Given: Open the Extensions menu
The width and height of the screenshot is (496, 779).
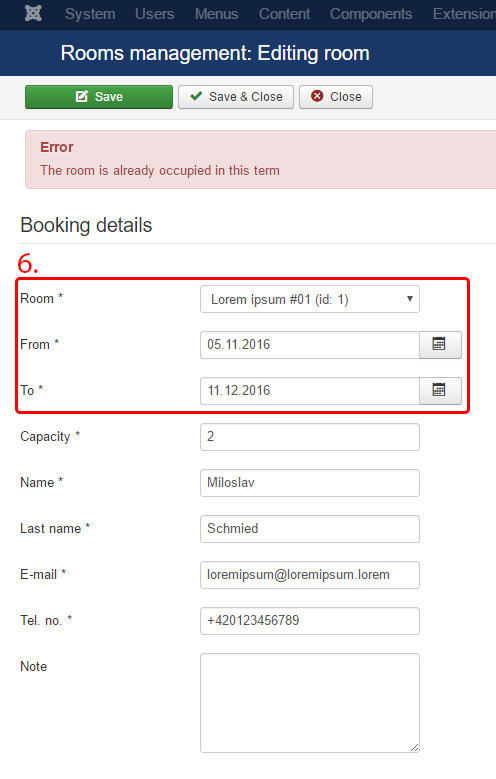Looking at the screenshot, I should (464, 14).
